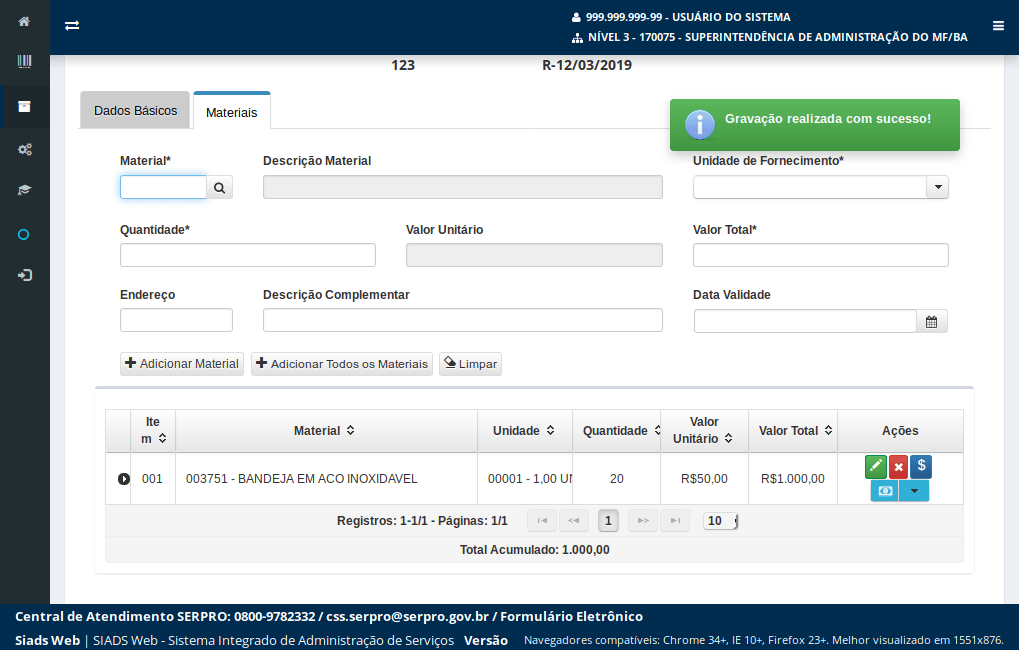Image resolution: width=1019 pixels, height=650 pixels.
Task: Click the magnifier search icon beside Material
Action: 220,187
